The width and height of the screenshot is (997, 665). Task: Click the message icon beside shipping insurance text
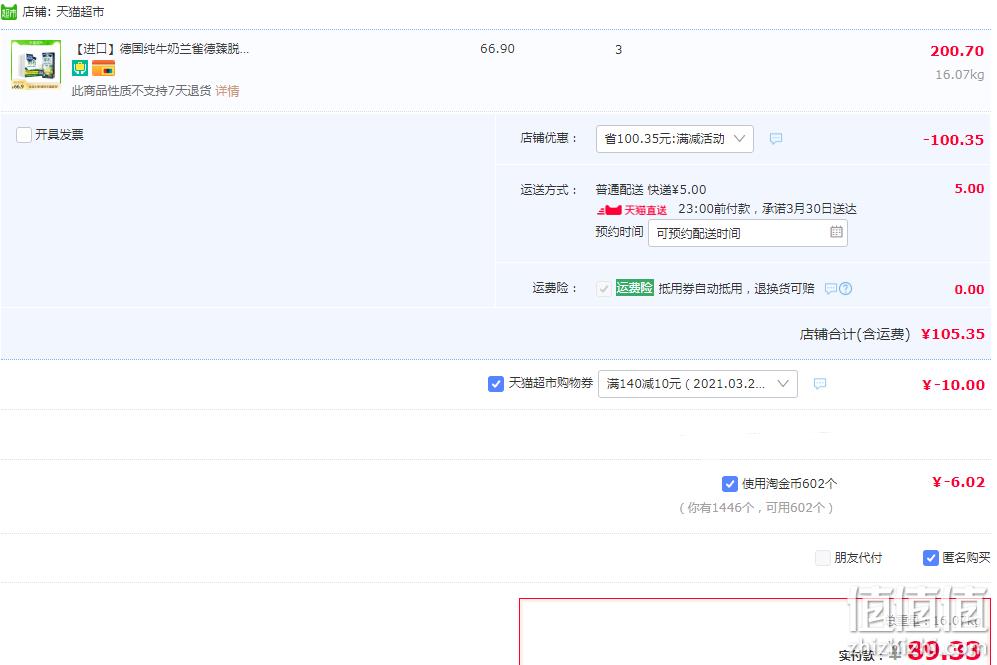(830, 289)
